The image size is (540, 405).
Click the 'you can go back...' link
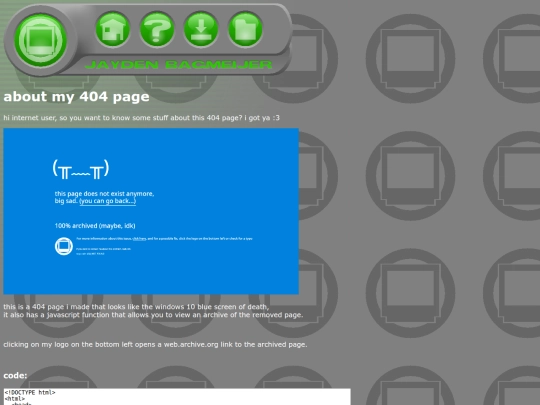108,201
